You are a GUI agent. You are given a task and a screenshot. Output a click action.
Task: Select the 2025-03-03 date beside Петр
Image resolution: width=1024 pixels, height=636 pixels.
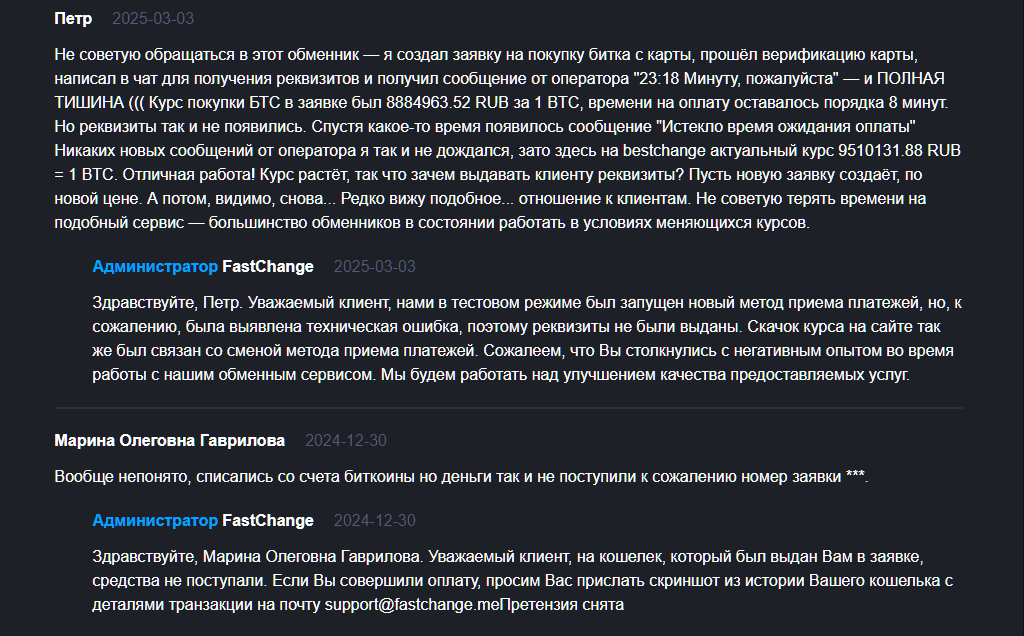tap(153, 18)
